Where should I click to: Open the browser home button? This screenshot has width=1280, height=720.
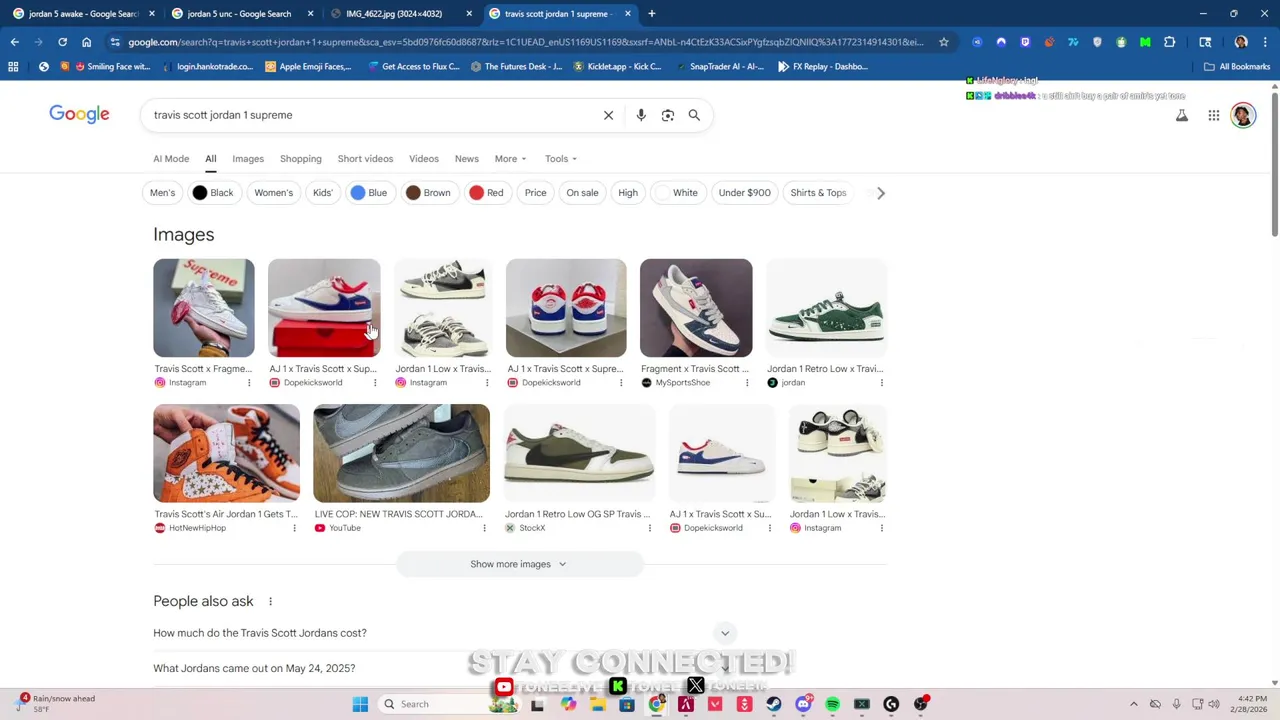click(86, 42)
